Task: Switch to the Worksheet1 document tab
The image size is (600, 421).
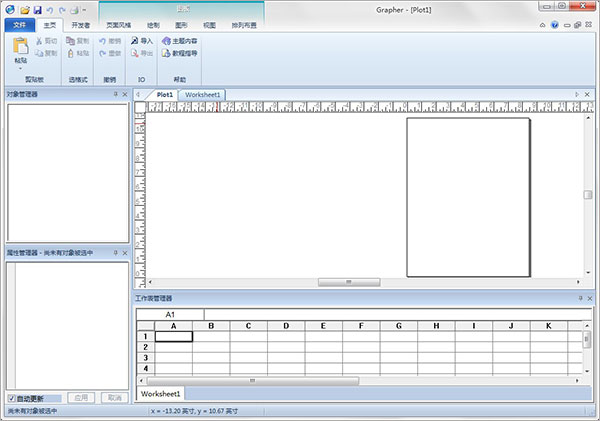Action: pos(202,94)
